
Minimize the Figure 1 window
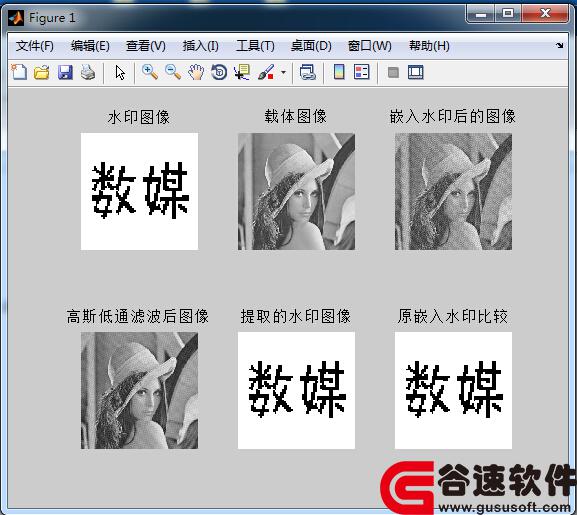[x=480, y=14]
